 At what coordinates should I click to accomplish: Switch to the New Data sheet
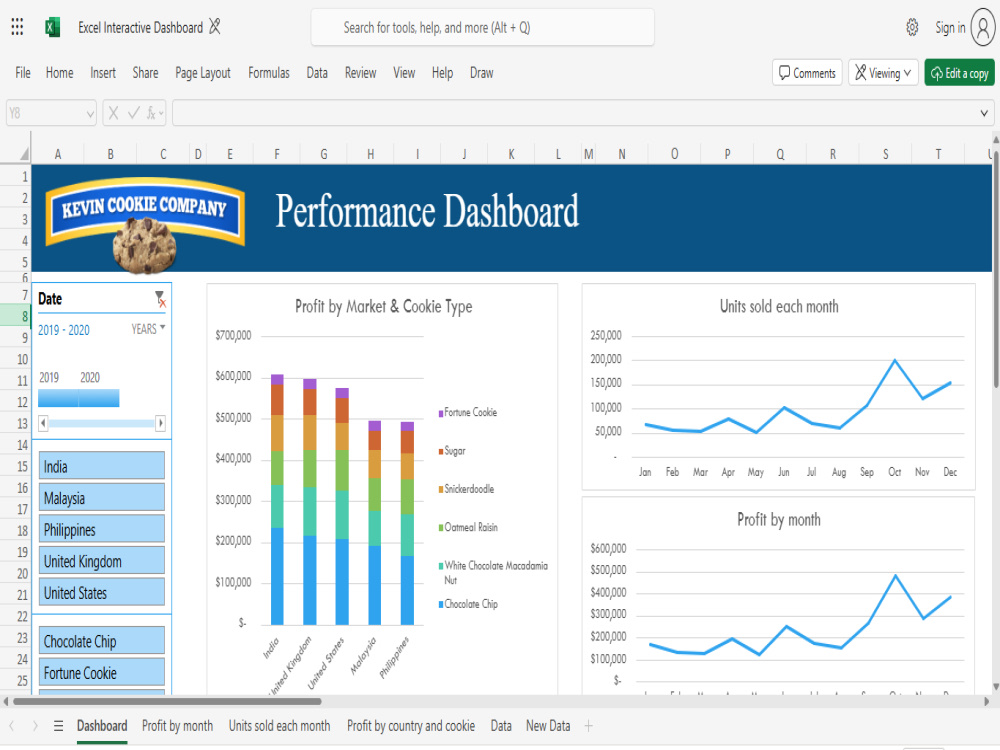548,726
